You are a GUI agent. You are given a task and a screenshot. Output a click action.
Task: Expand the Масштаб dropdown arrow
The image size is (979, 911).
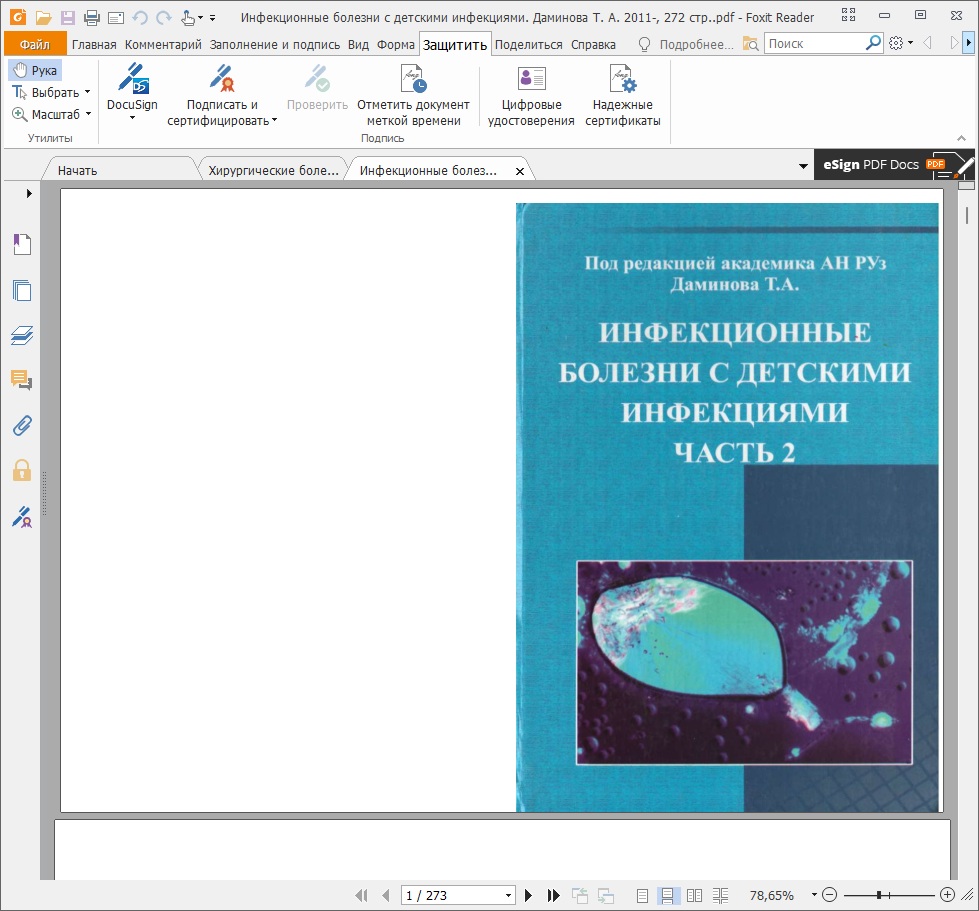tap(88, 114)
